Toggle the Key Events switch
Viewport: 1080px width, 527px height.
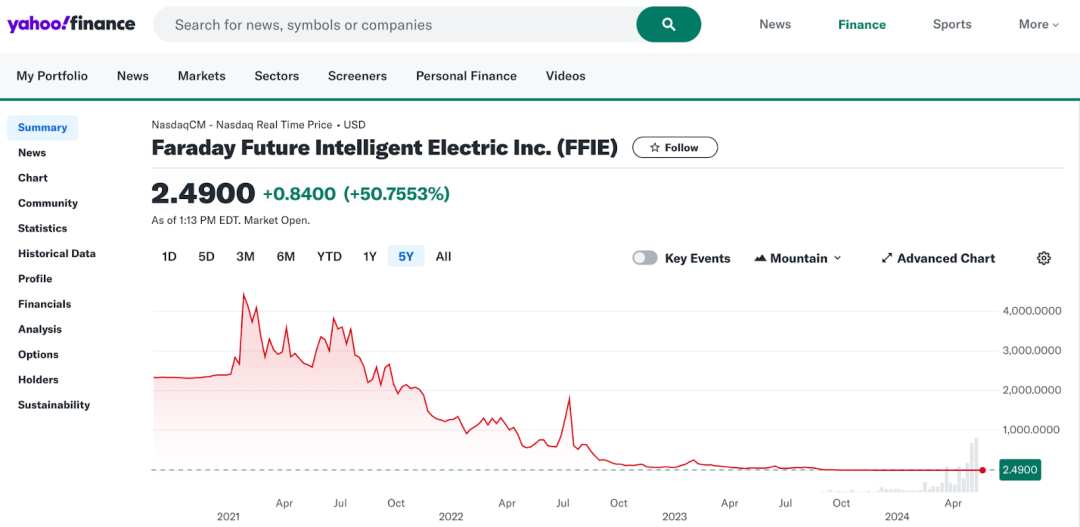point(645,258)
